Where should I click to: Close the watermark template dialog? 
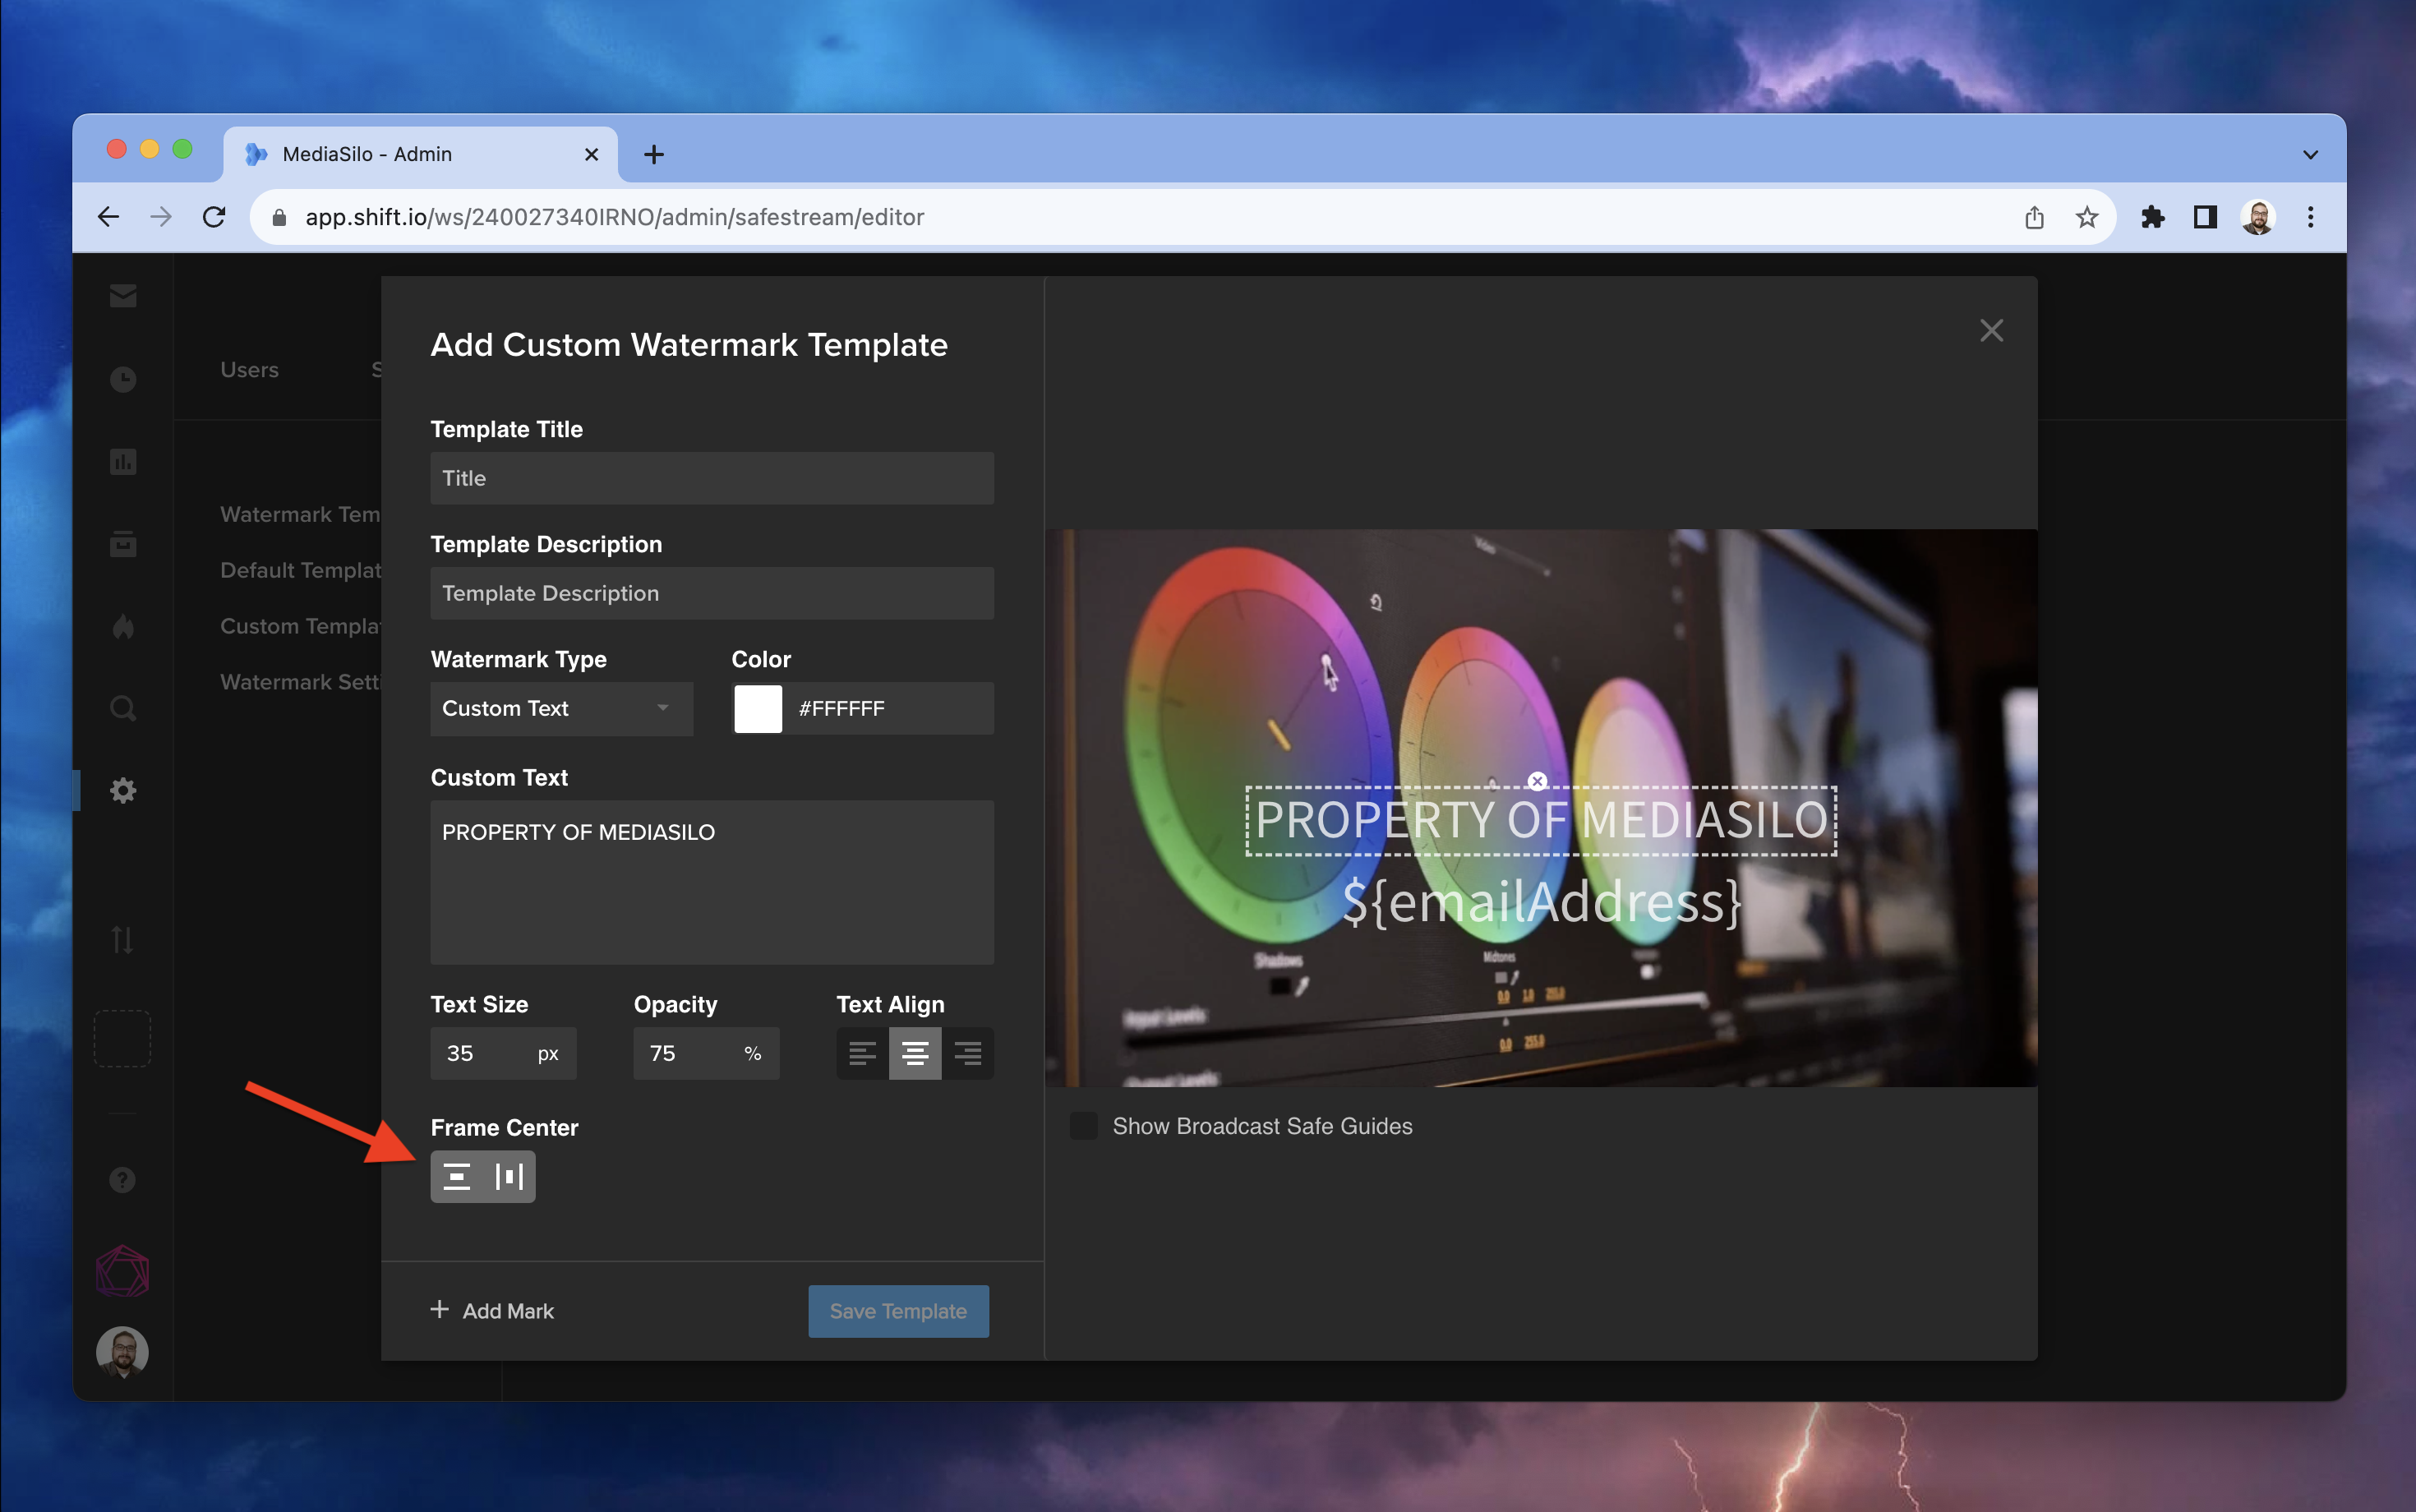1991,330
